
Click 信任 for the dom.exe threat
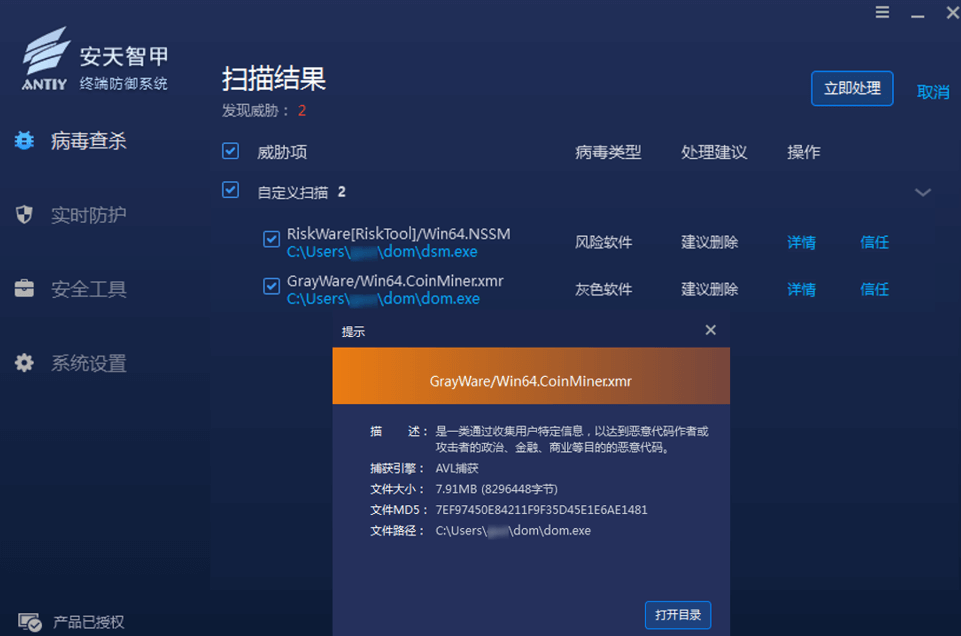click(x=874, y=289)
